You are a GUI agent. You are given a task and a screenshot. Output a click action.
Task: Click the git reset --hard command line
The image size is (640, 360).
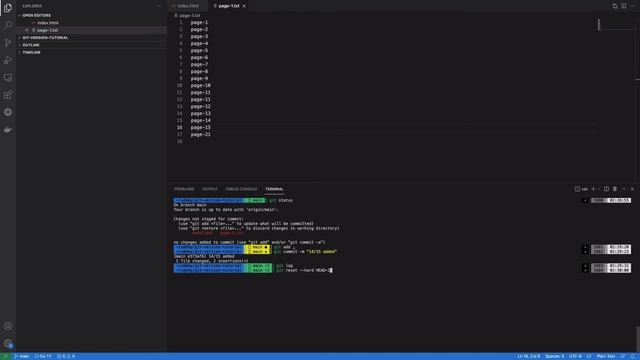pyautogui.click(x=304, y=270)
